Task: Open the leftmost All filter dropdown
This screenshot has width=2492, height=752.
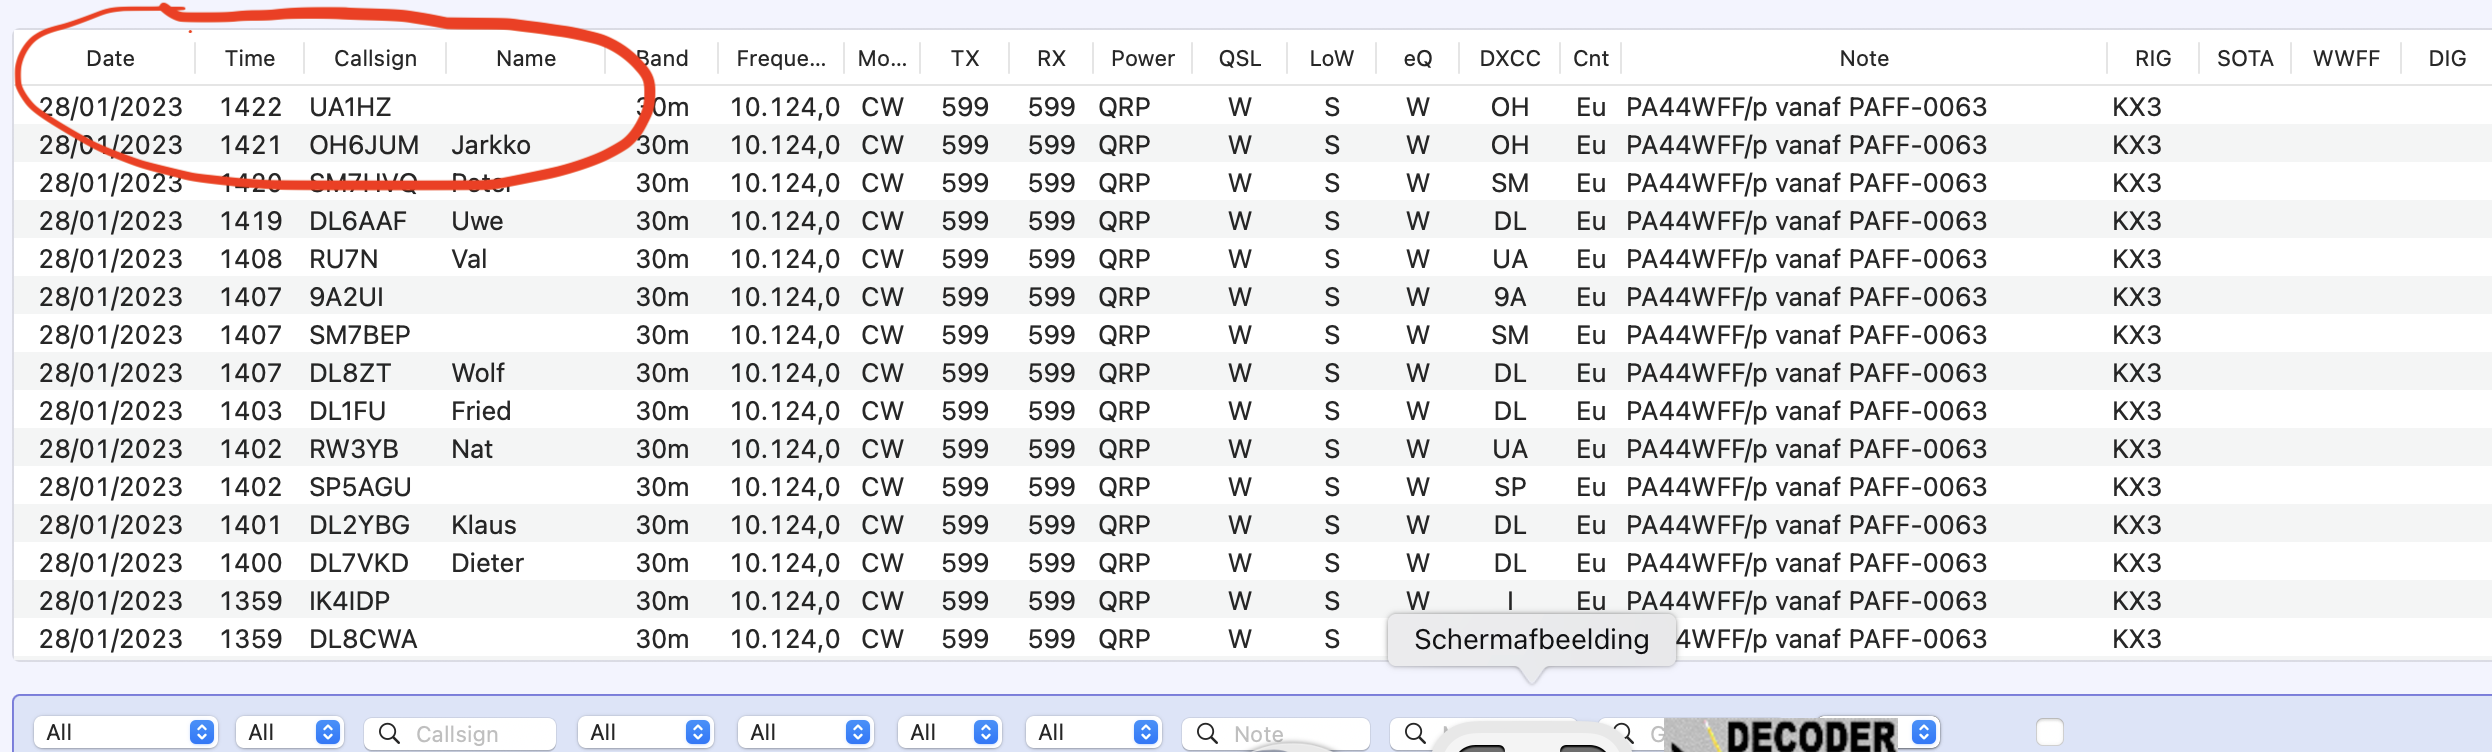Action: pyautogui.click(x=126, y=732)
